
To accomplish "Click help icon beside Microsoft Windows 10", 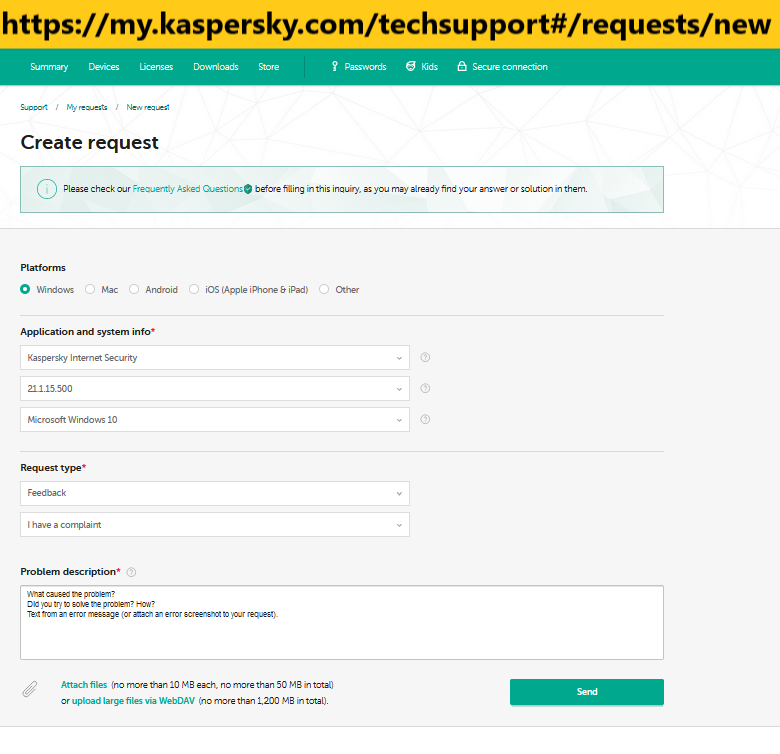I will tap(425, 419).
